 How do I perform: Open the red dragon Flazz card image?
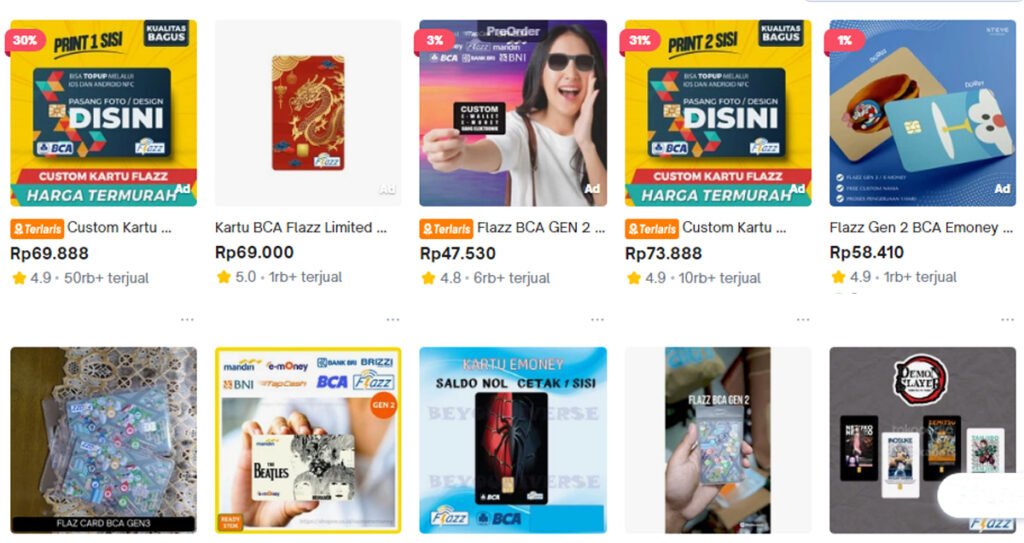[308, 113]
